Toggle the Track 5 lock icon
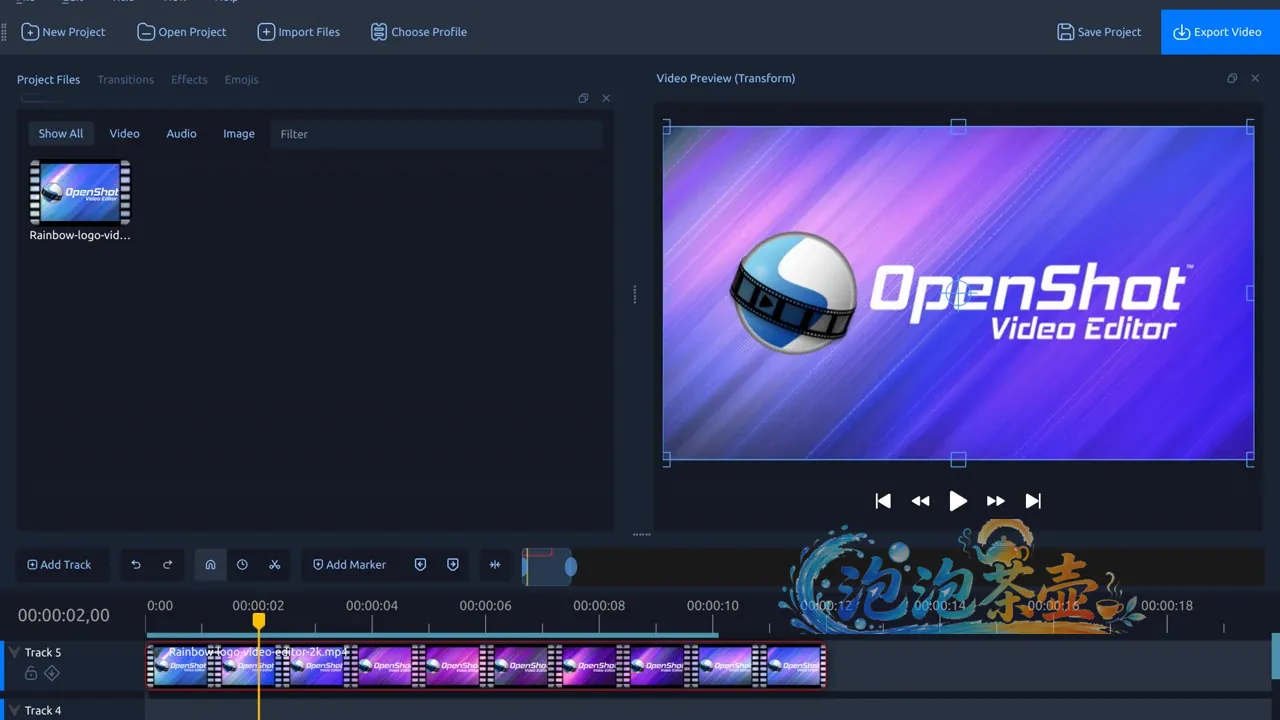 31,674
